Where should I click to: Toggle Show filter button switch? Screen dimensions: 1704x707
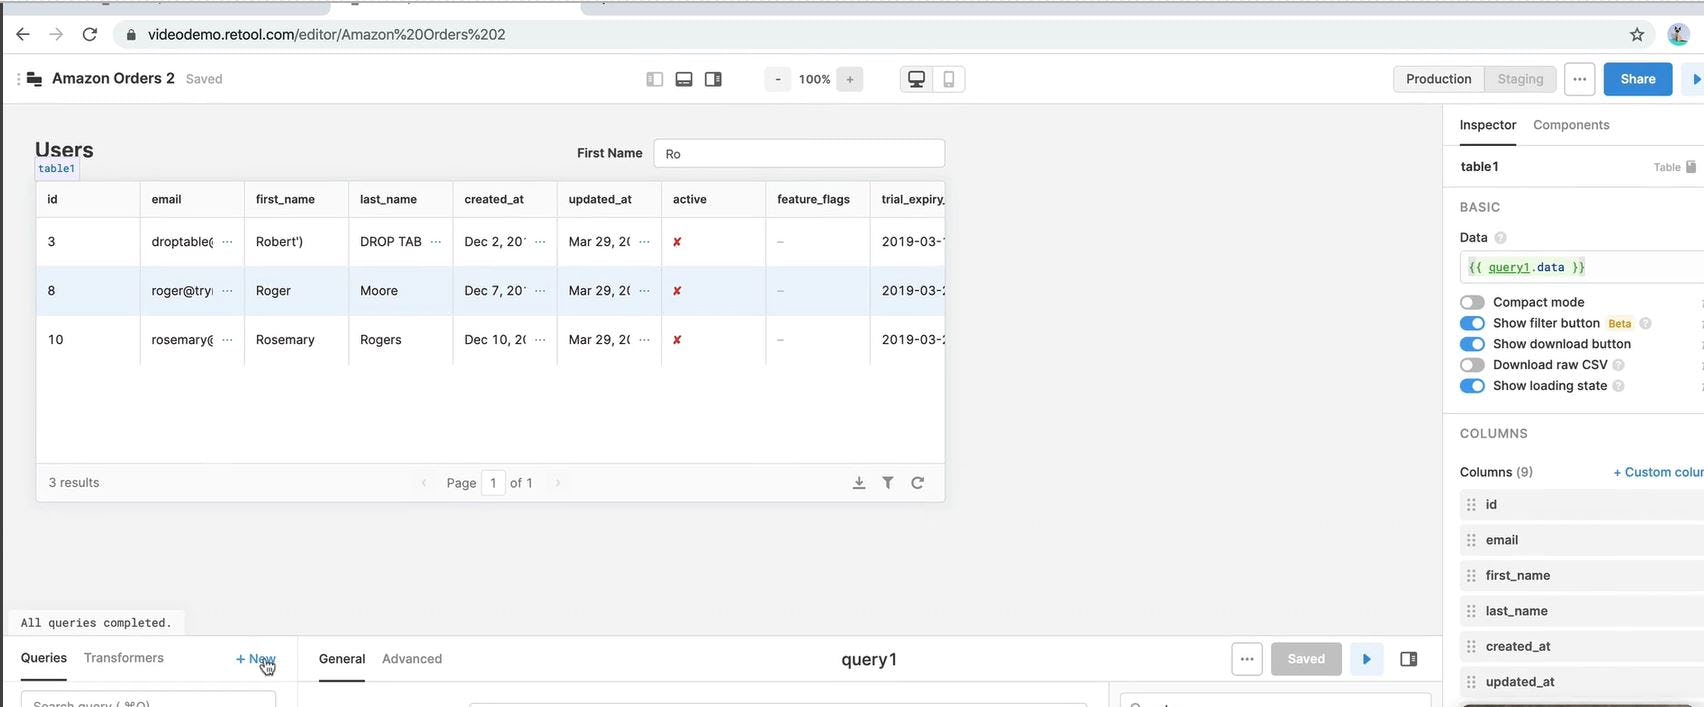(x=1472, y=323)
